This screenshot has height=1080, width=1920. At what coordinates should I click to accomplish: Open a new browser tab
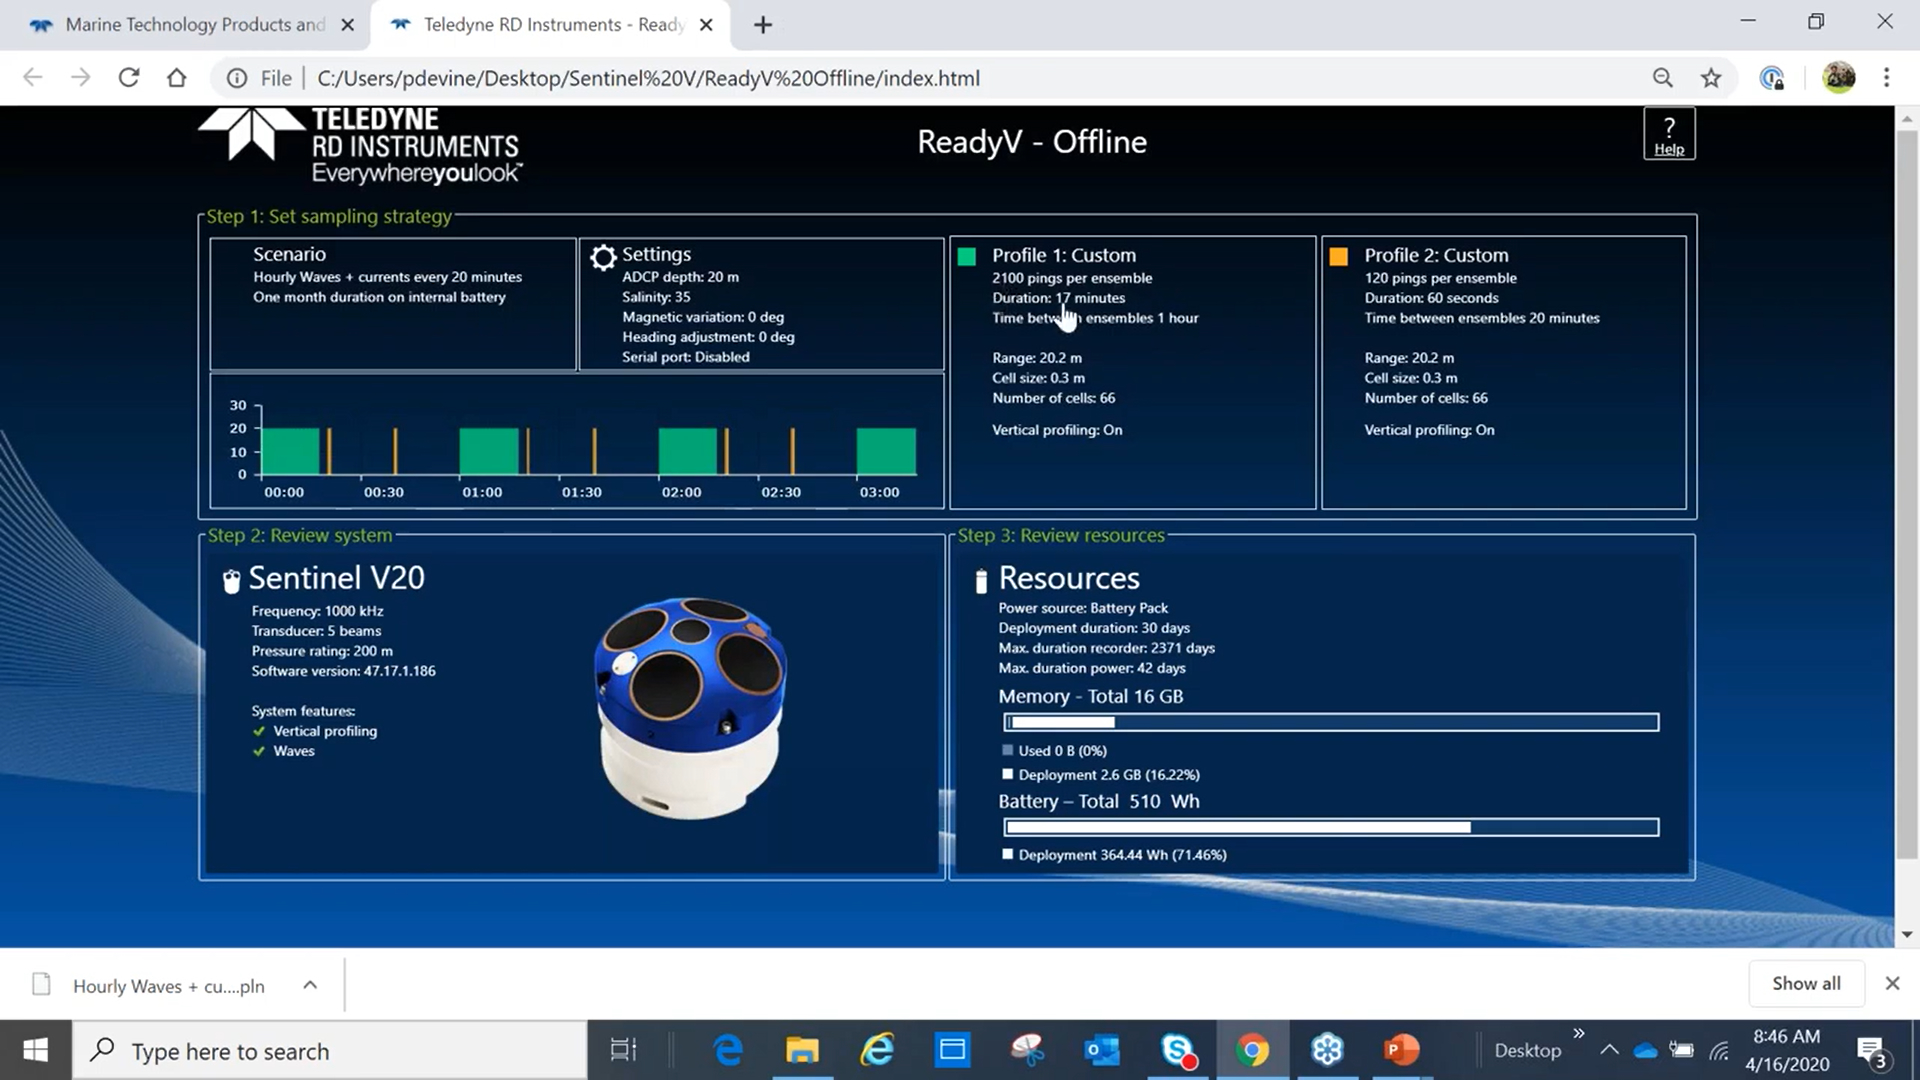[763, 25]
